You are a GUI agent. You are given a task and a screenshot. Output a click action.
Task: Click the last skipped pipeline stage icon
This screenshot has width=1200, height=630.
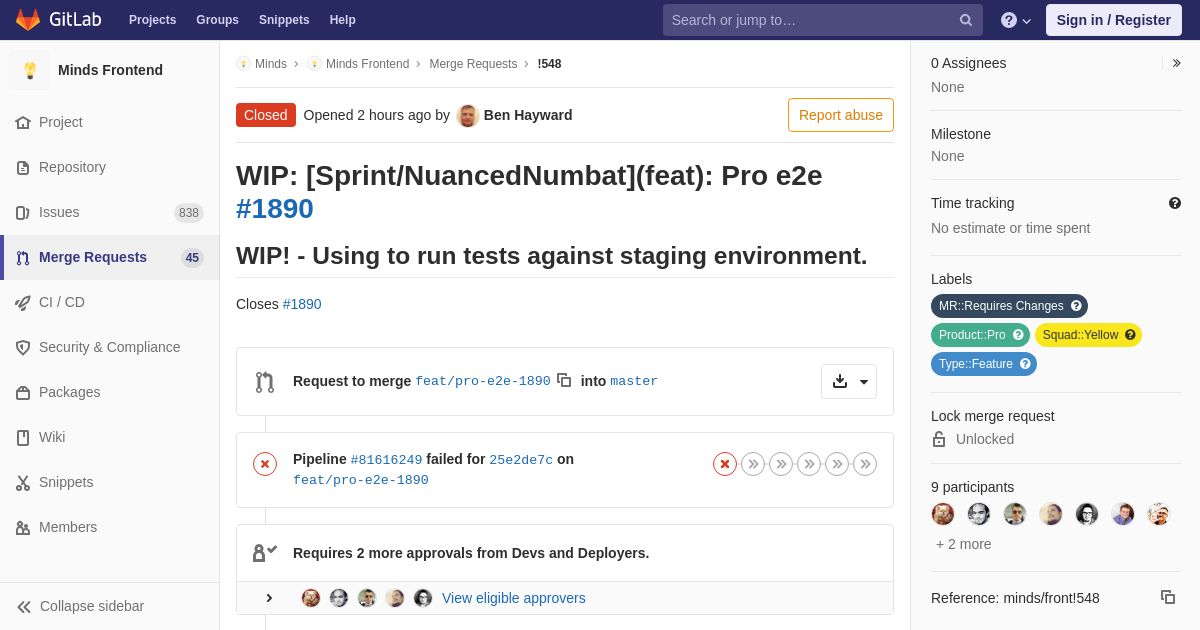click(x=865, y=464)
